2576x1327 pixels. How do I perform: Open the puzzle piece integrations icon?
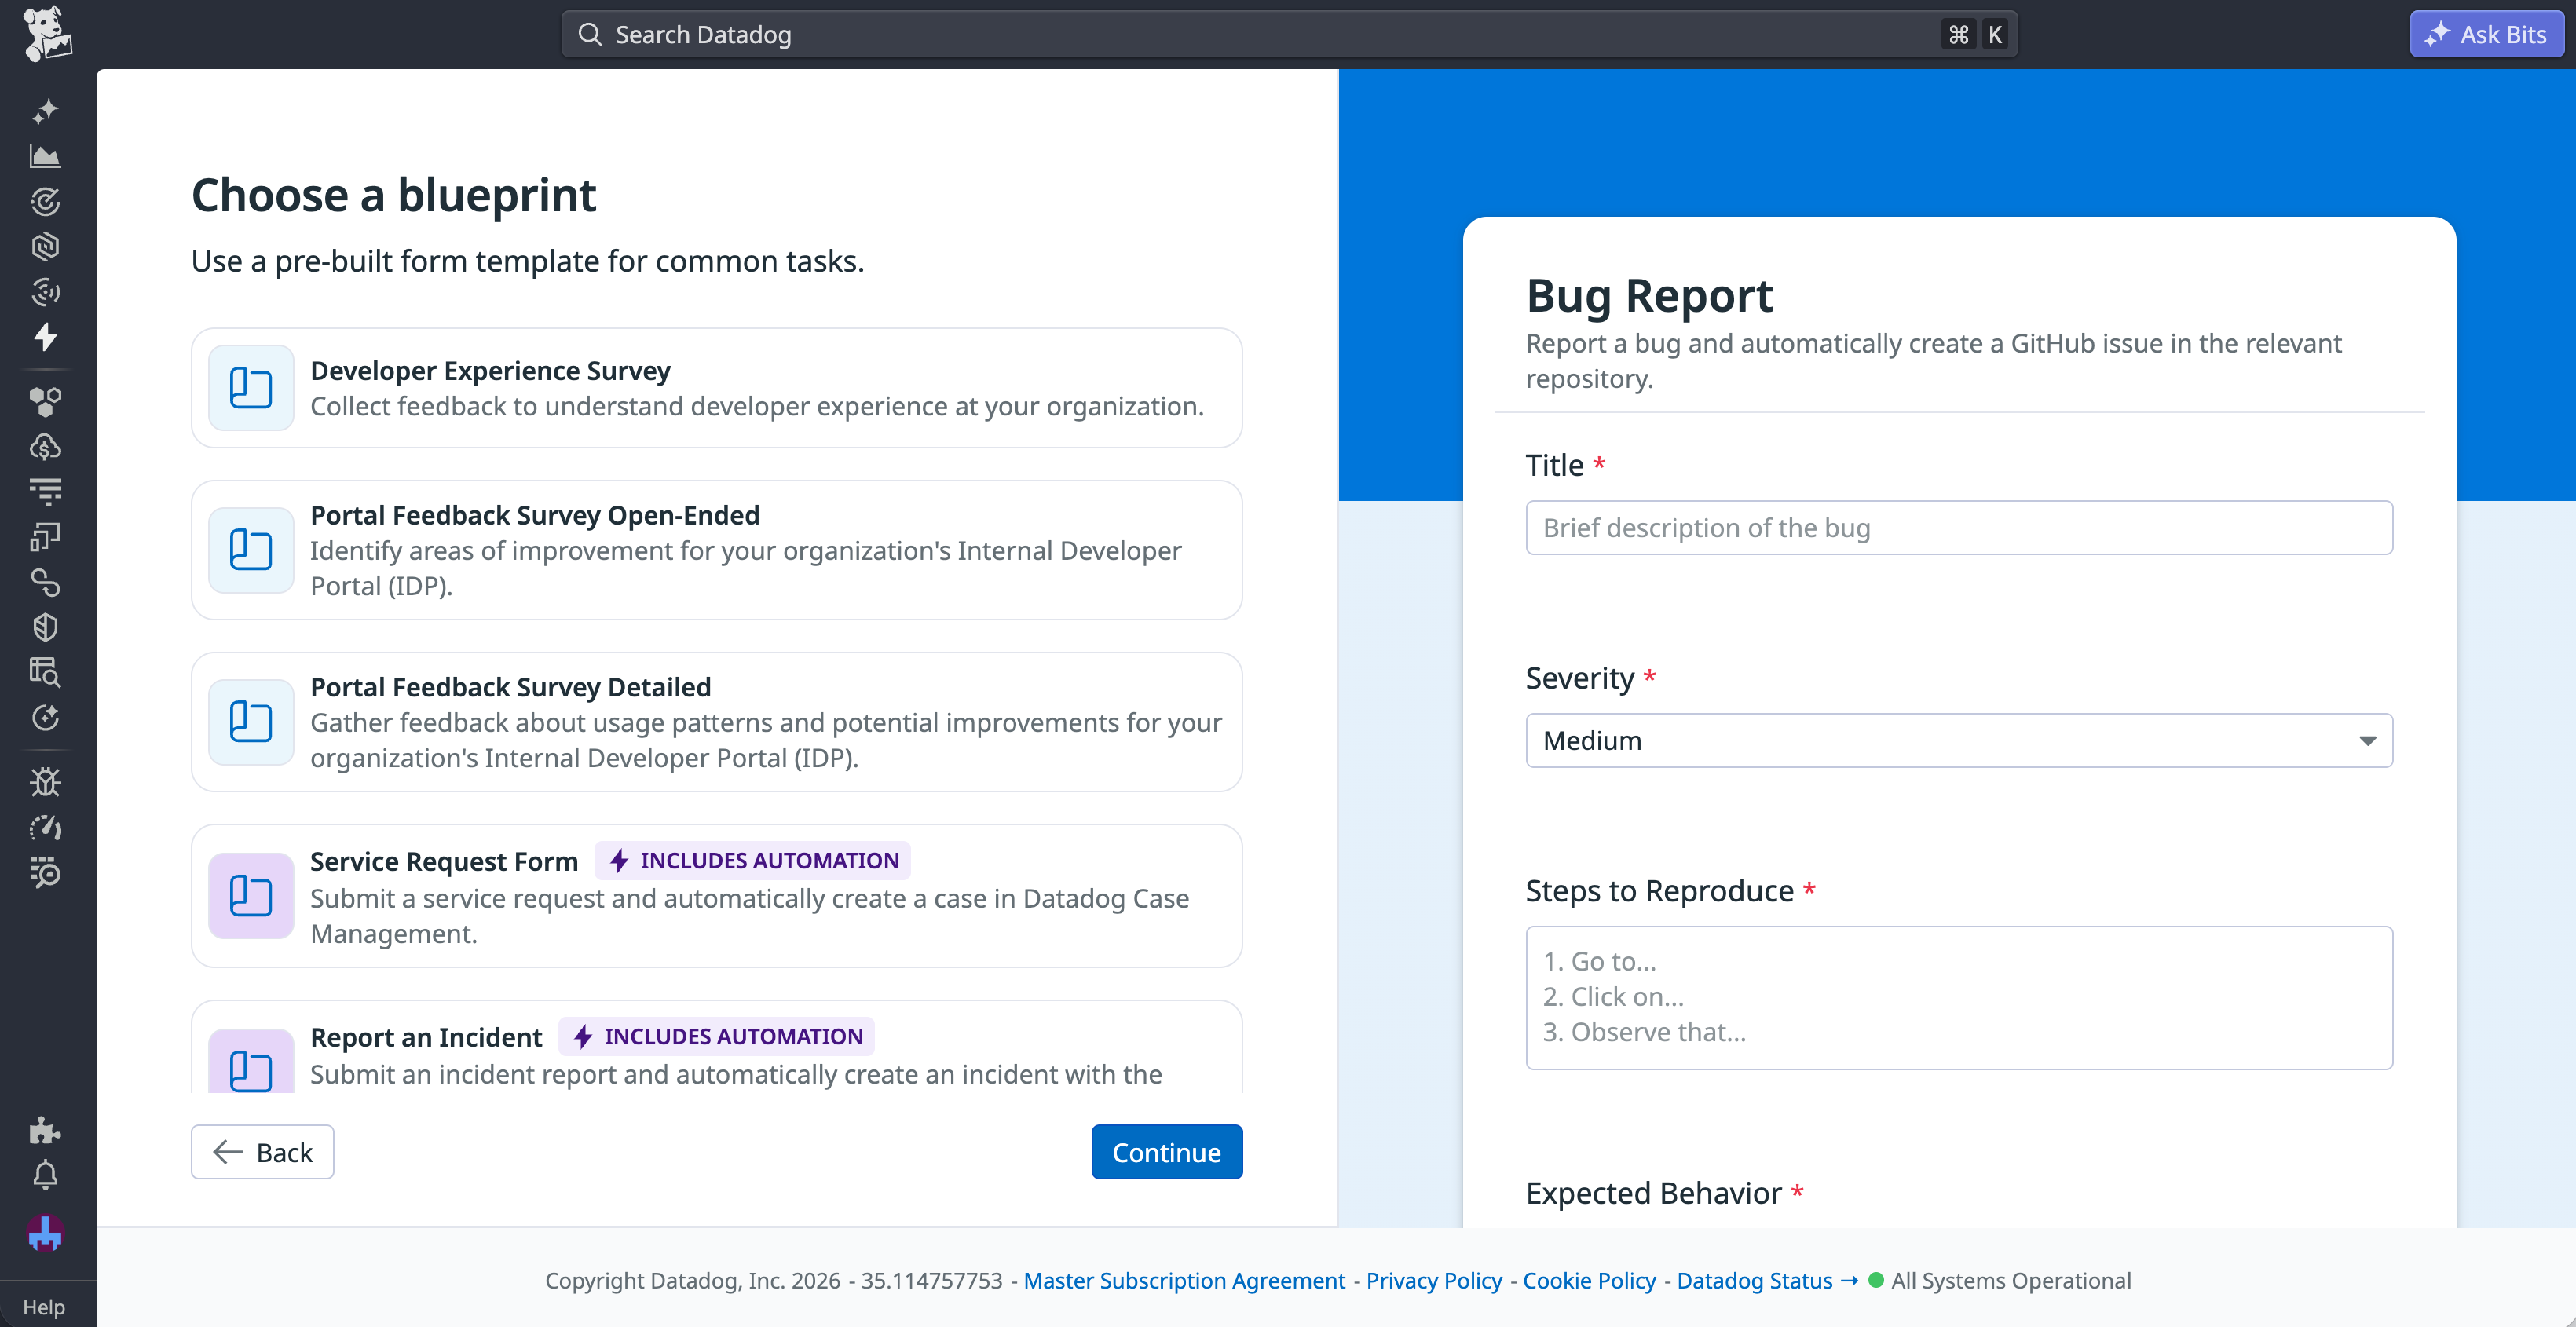pyautogui.click(x=45, y=1129)
